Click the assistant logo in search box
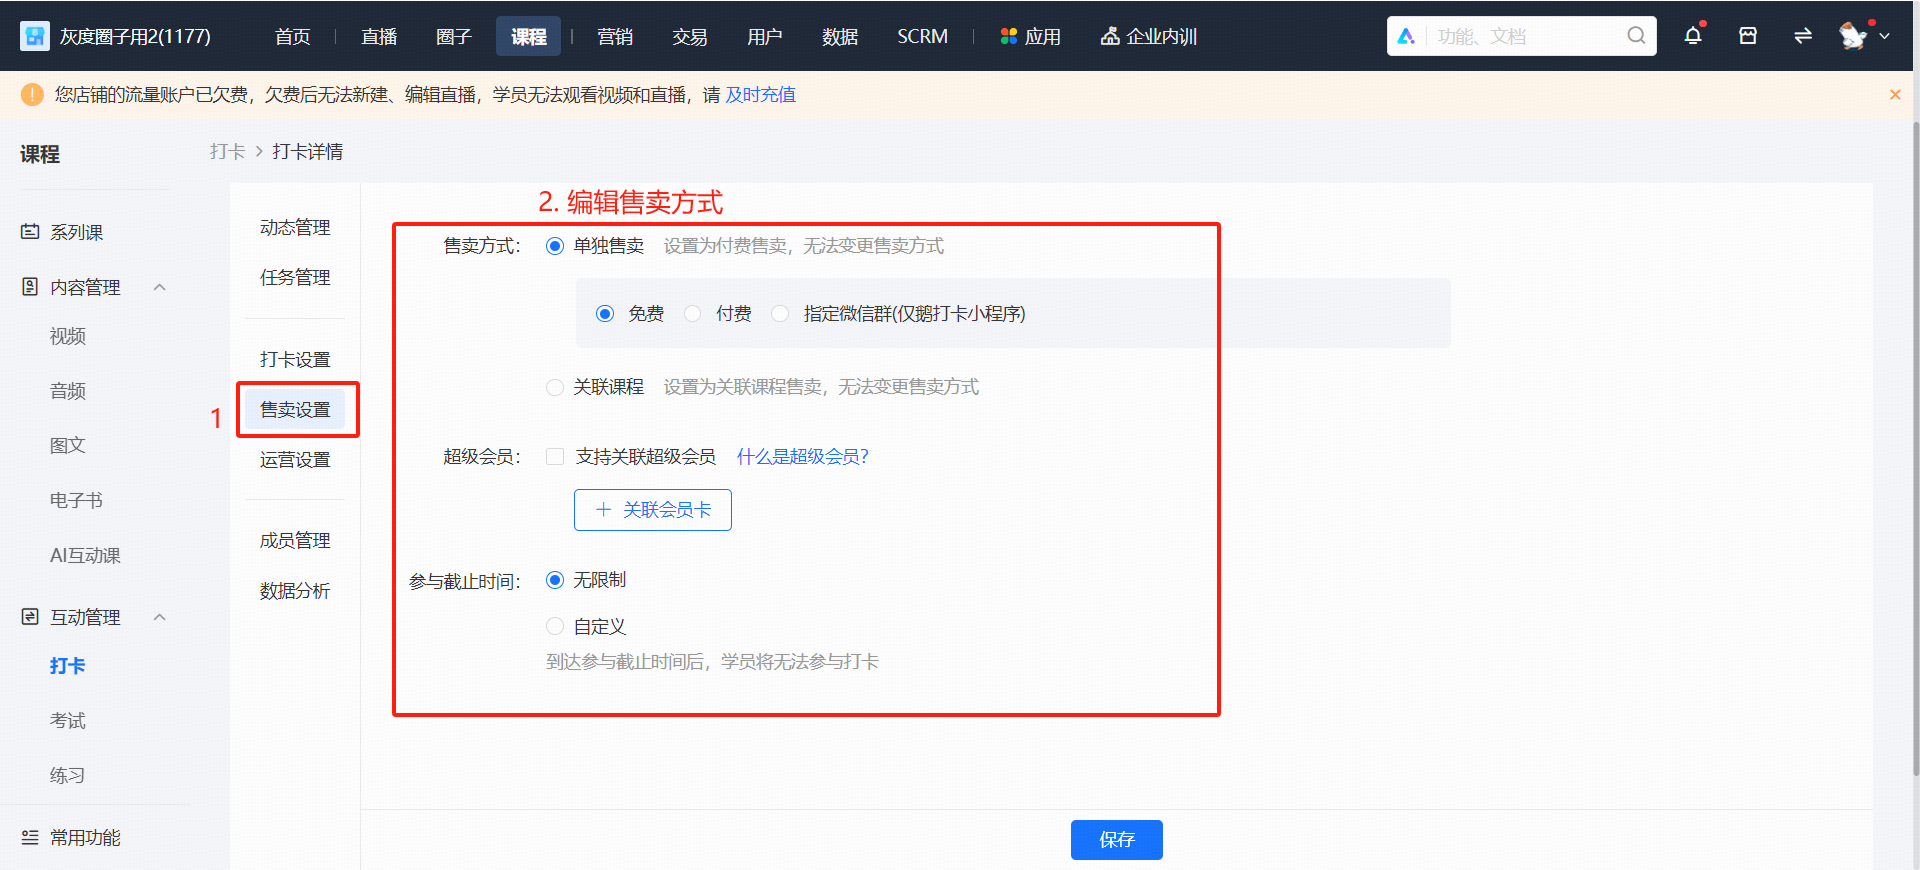Screen dimensions: 1920x870 click(1407, 36)
